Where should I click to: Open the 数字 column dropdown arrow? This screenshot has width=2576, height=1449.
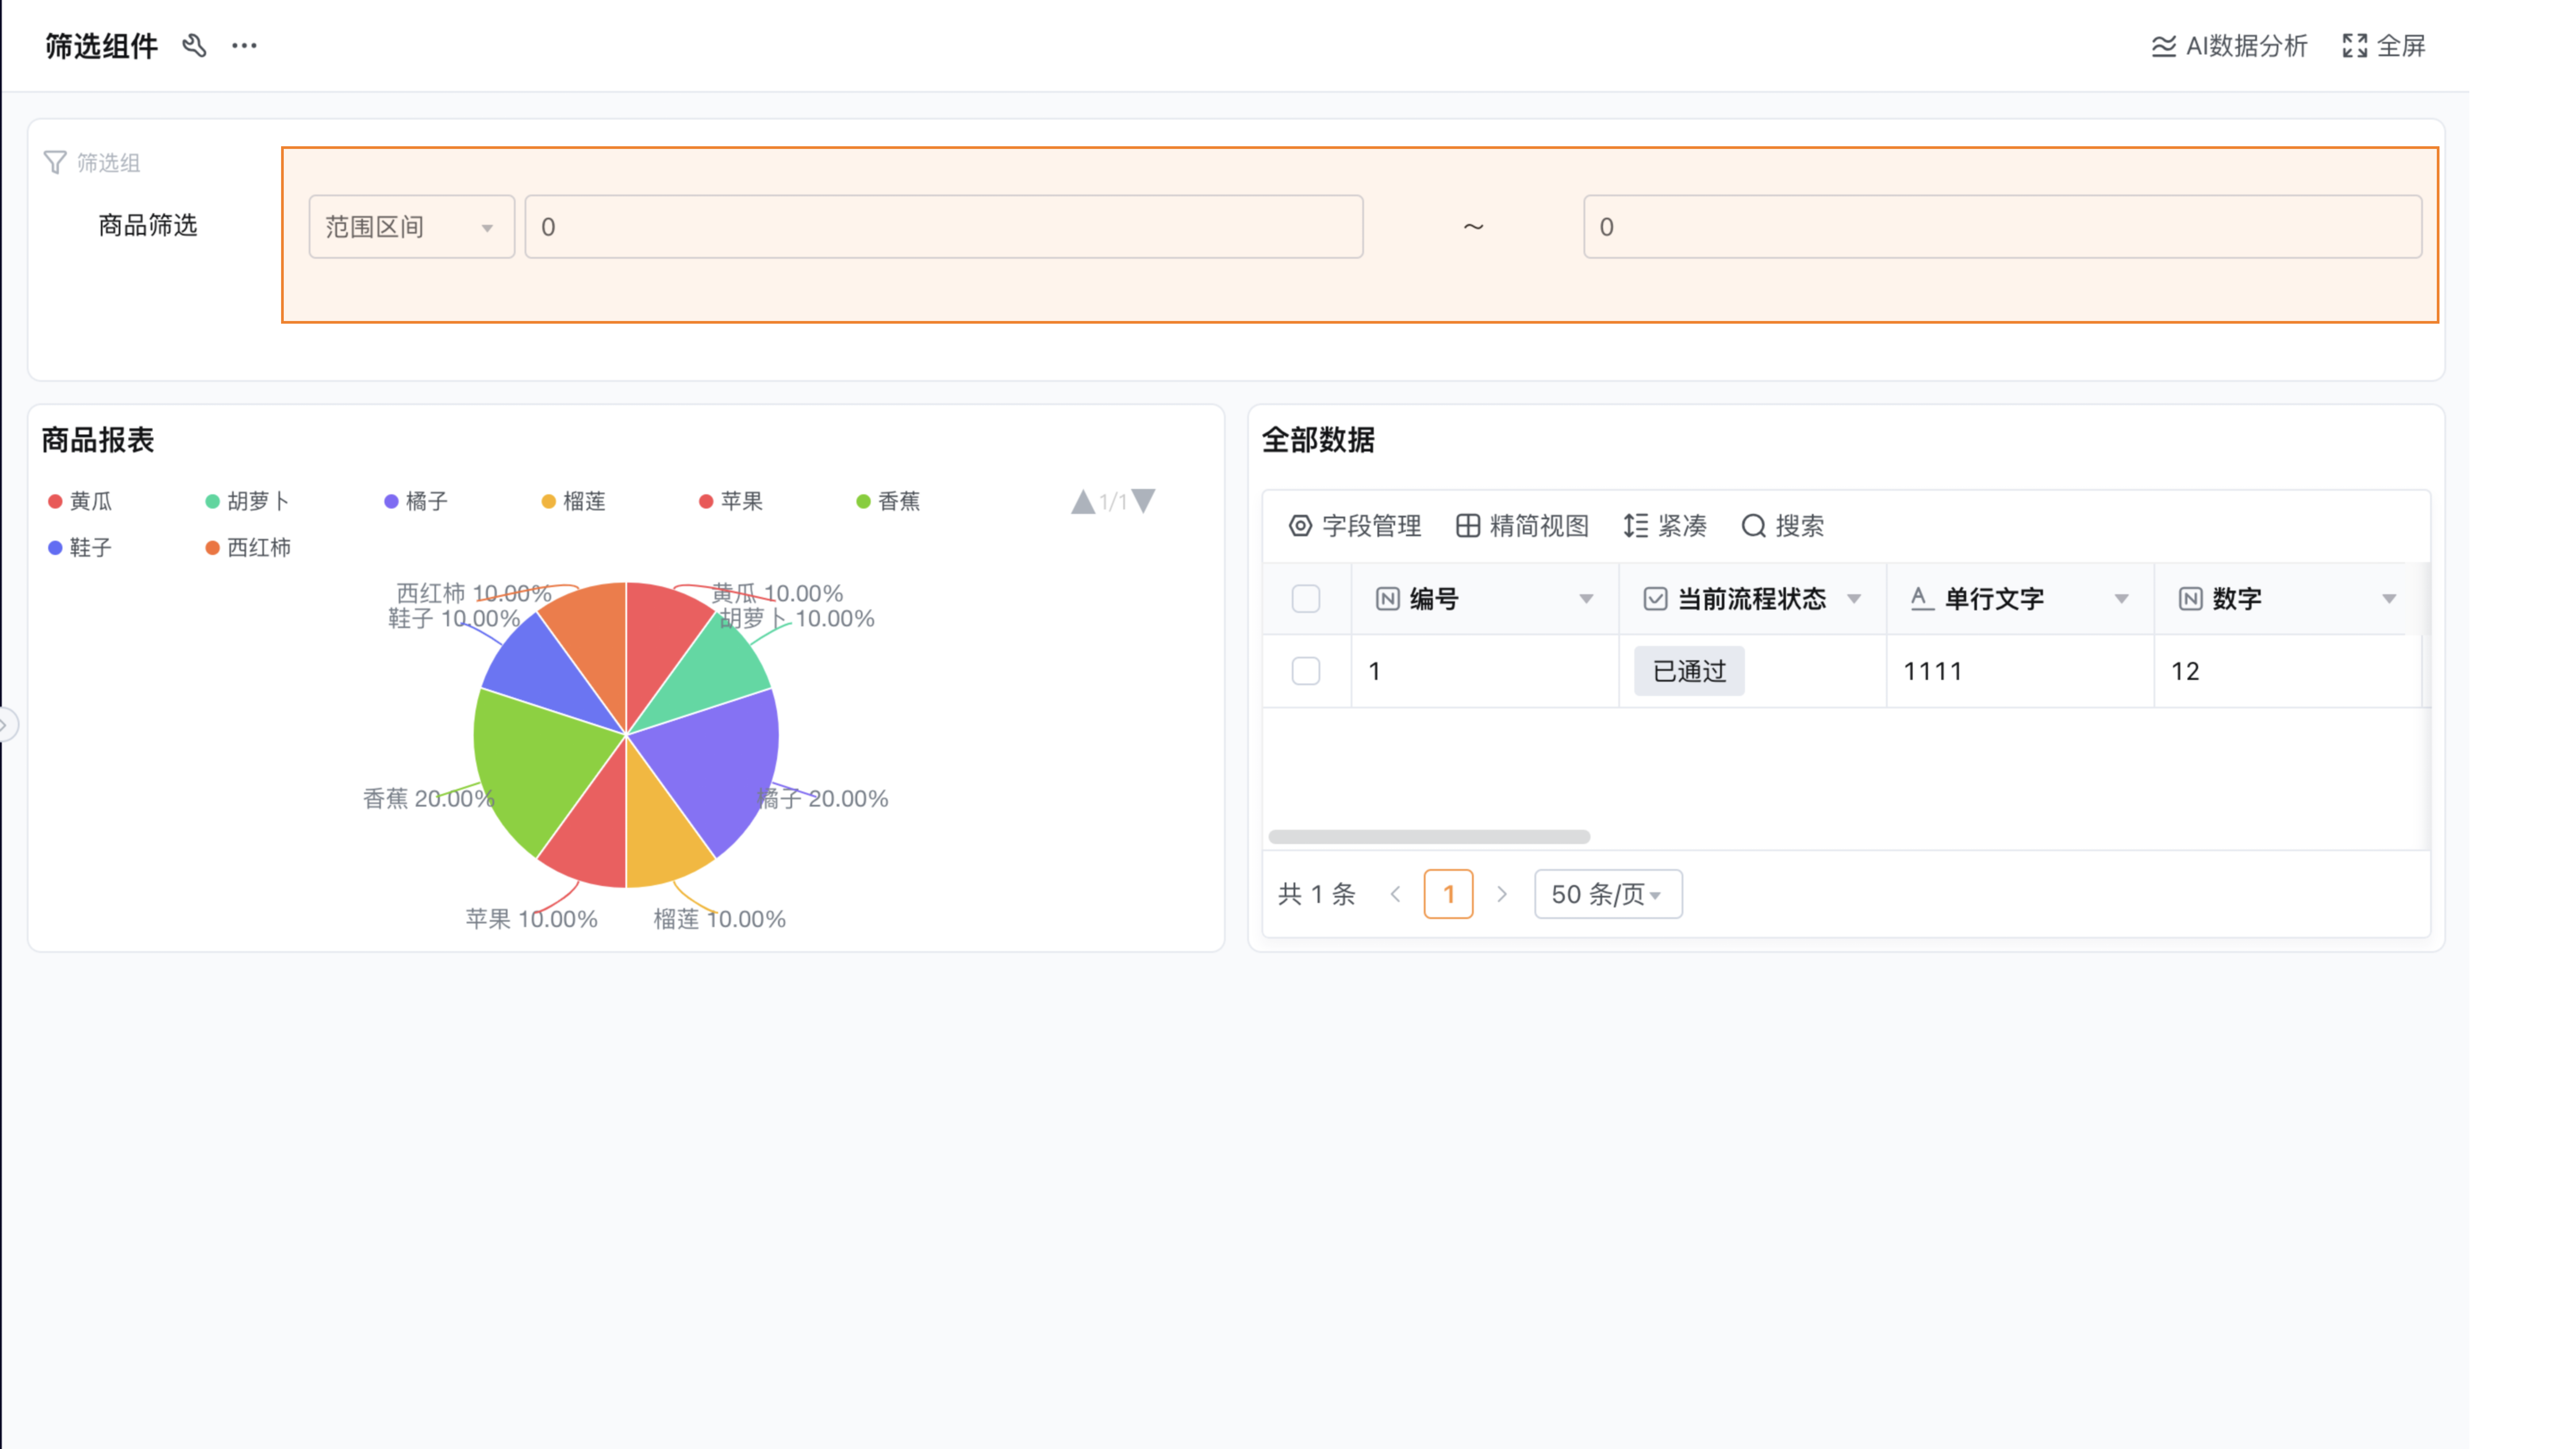point(2389,599)
